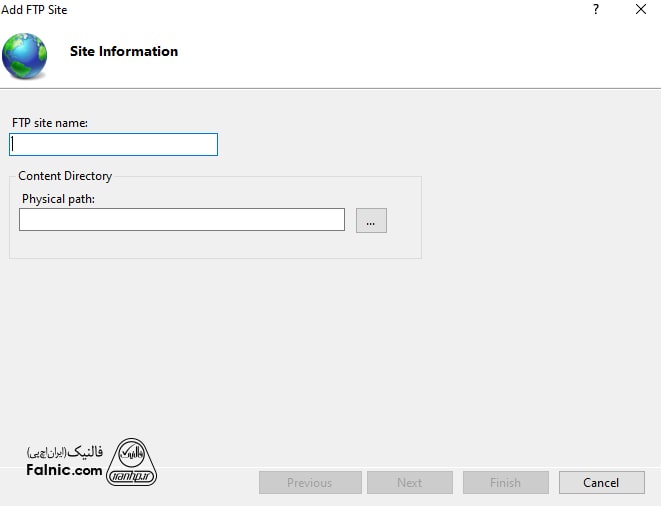Click the Previous button
This screenshot has width=666, height=506.
309,483
